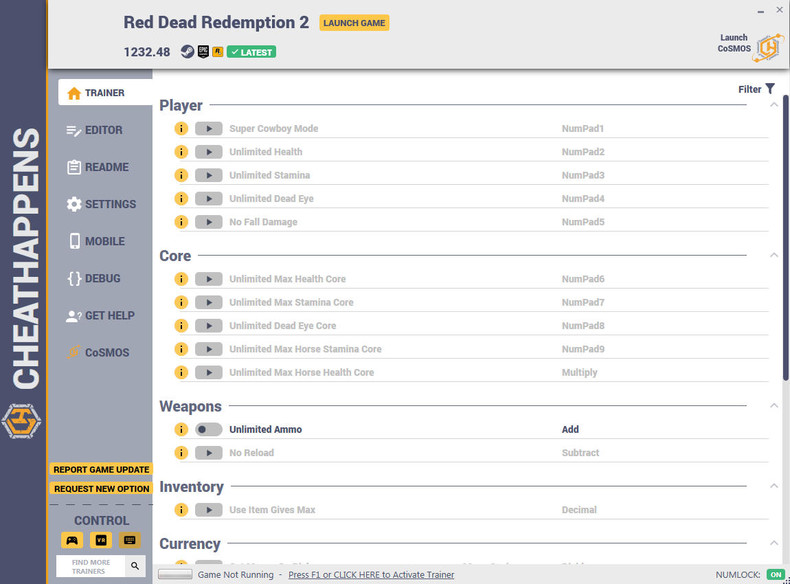Open the CoSMOS sidebar tab

(98, 352)
